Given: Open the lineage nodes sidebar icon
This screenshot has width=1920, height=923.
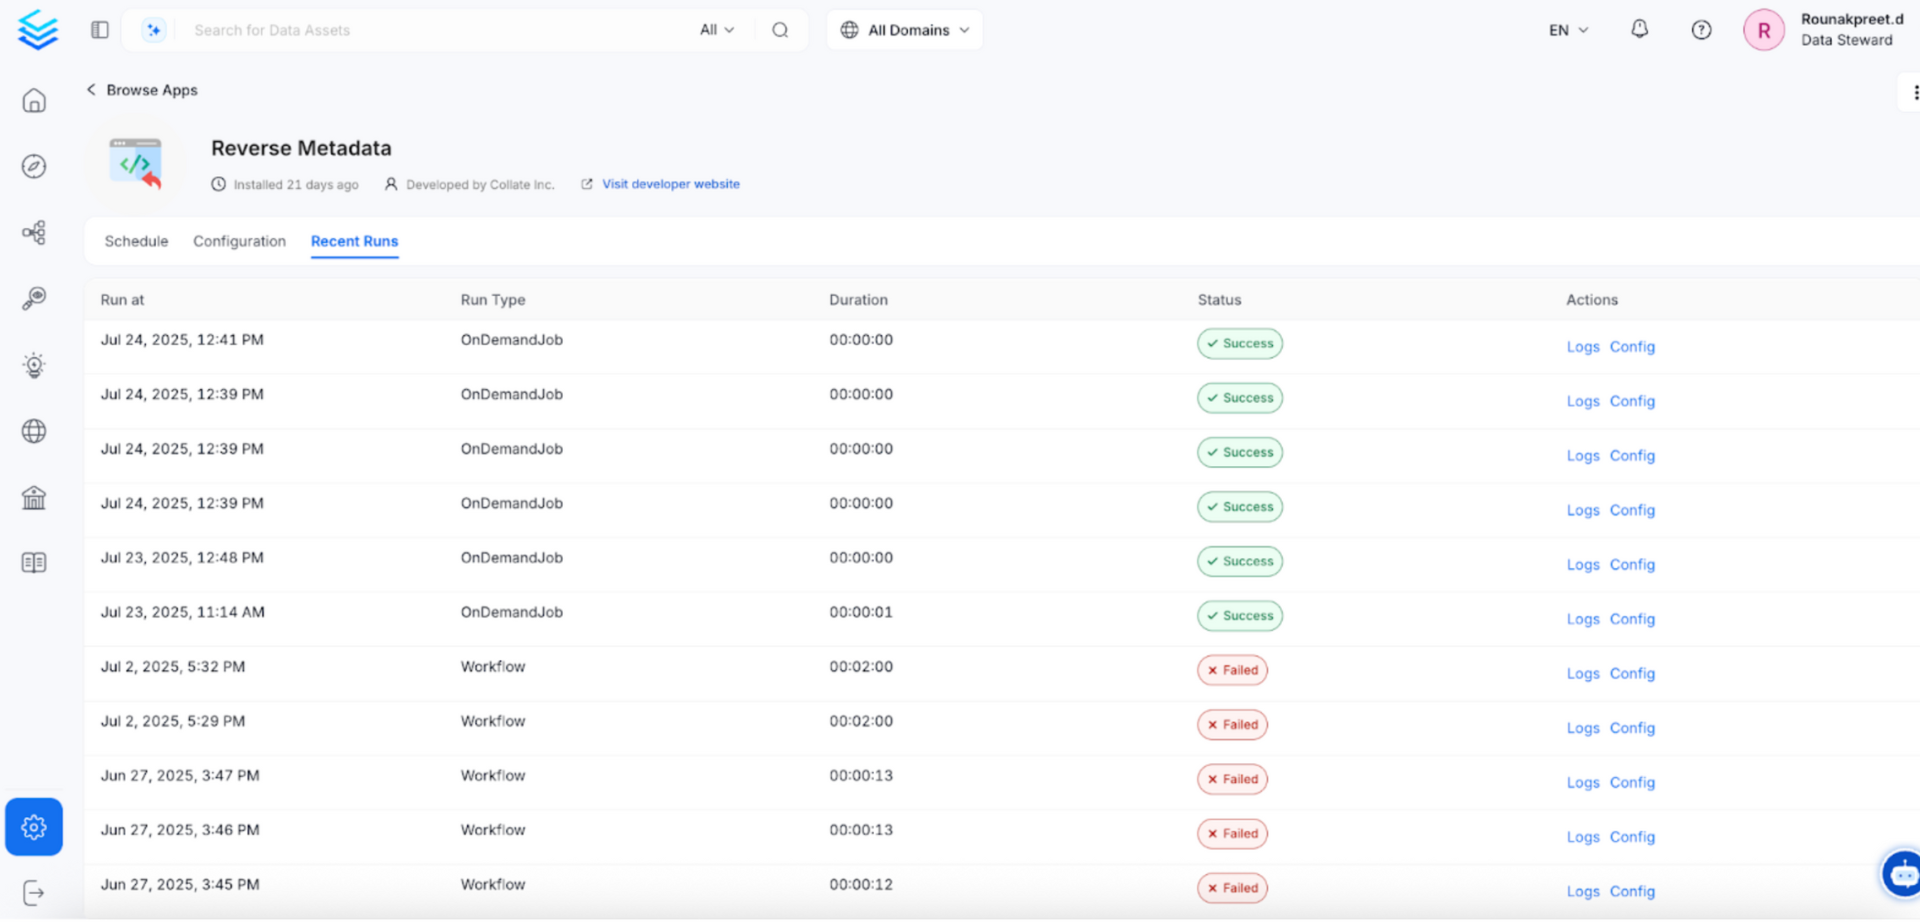Looking at the screenshot, I should coord(34,233).
